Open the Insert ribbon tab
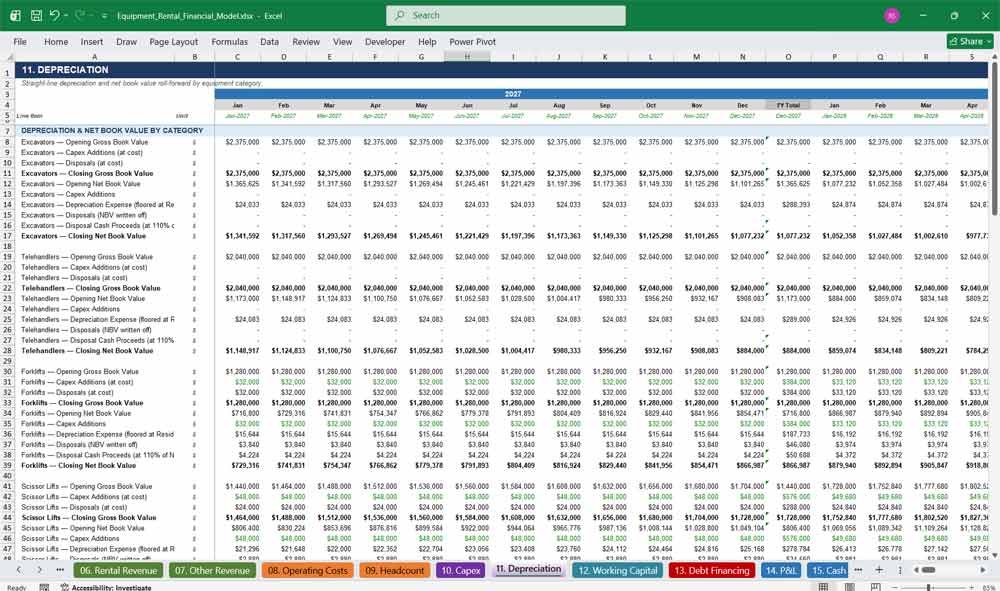This screenshot has width=1000, height=591. tap(92, 41)
